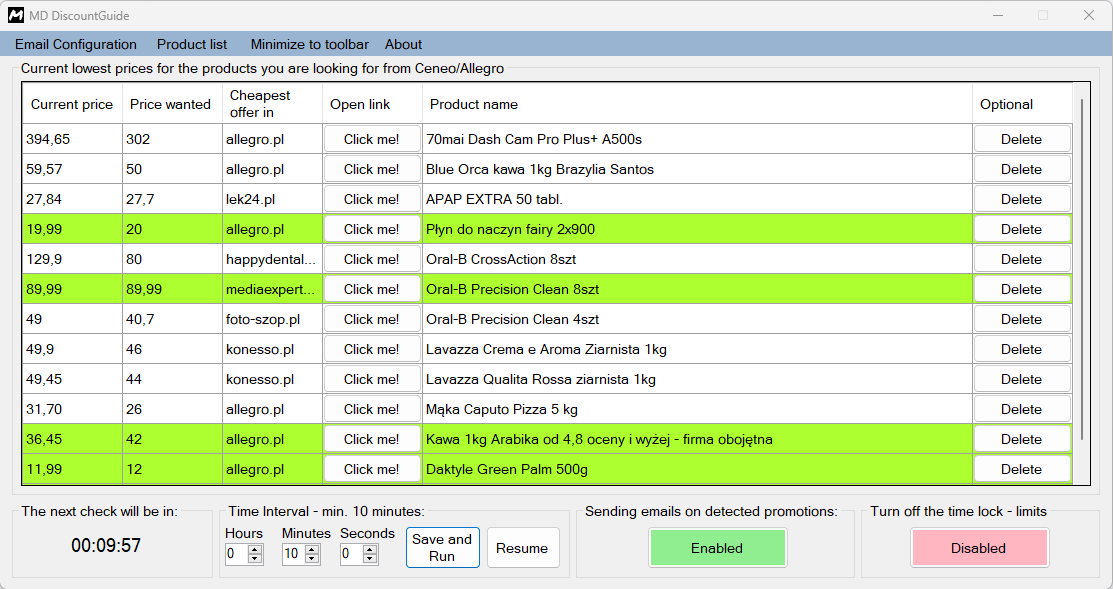
Task: Click the Current price column header
Action: [72, 104]
